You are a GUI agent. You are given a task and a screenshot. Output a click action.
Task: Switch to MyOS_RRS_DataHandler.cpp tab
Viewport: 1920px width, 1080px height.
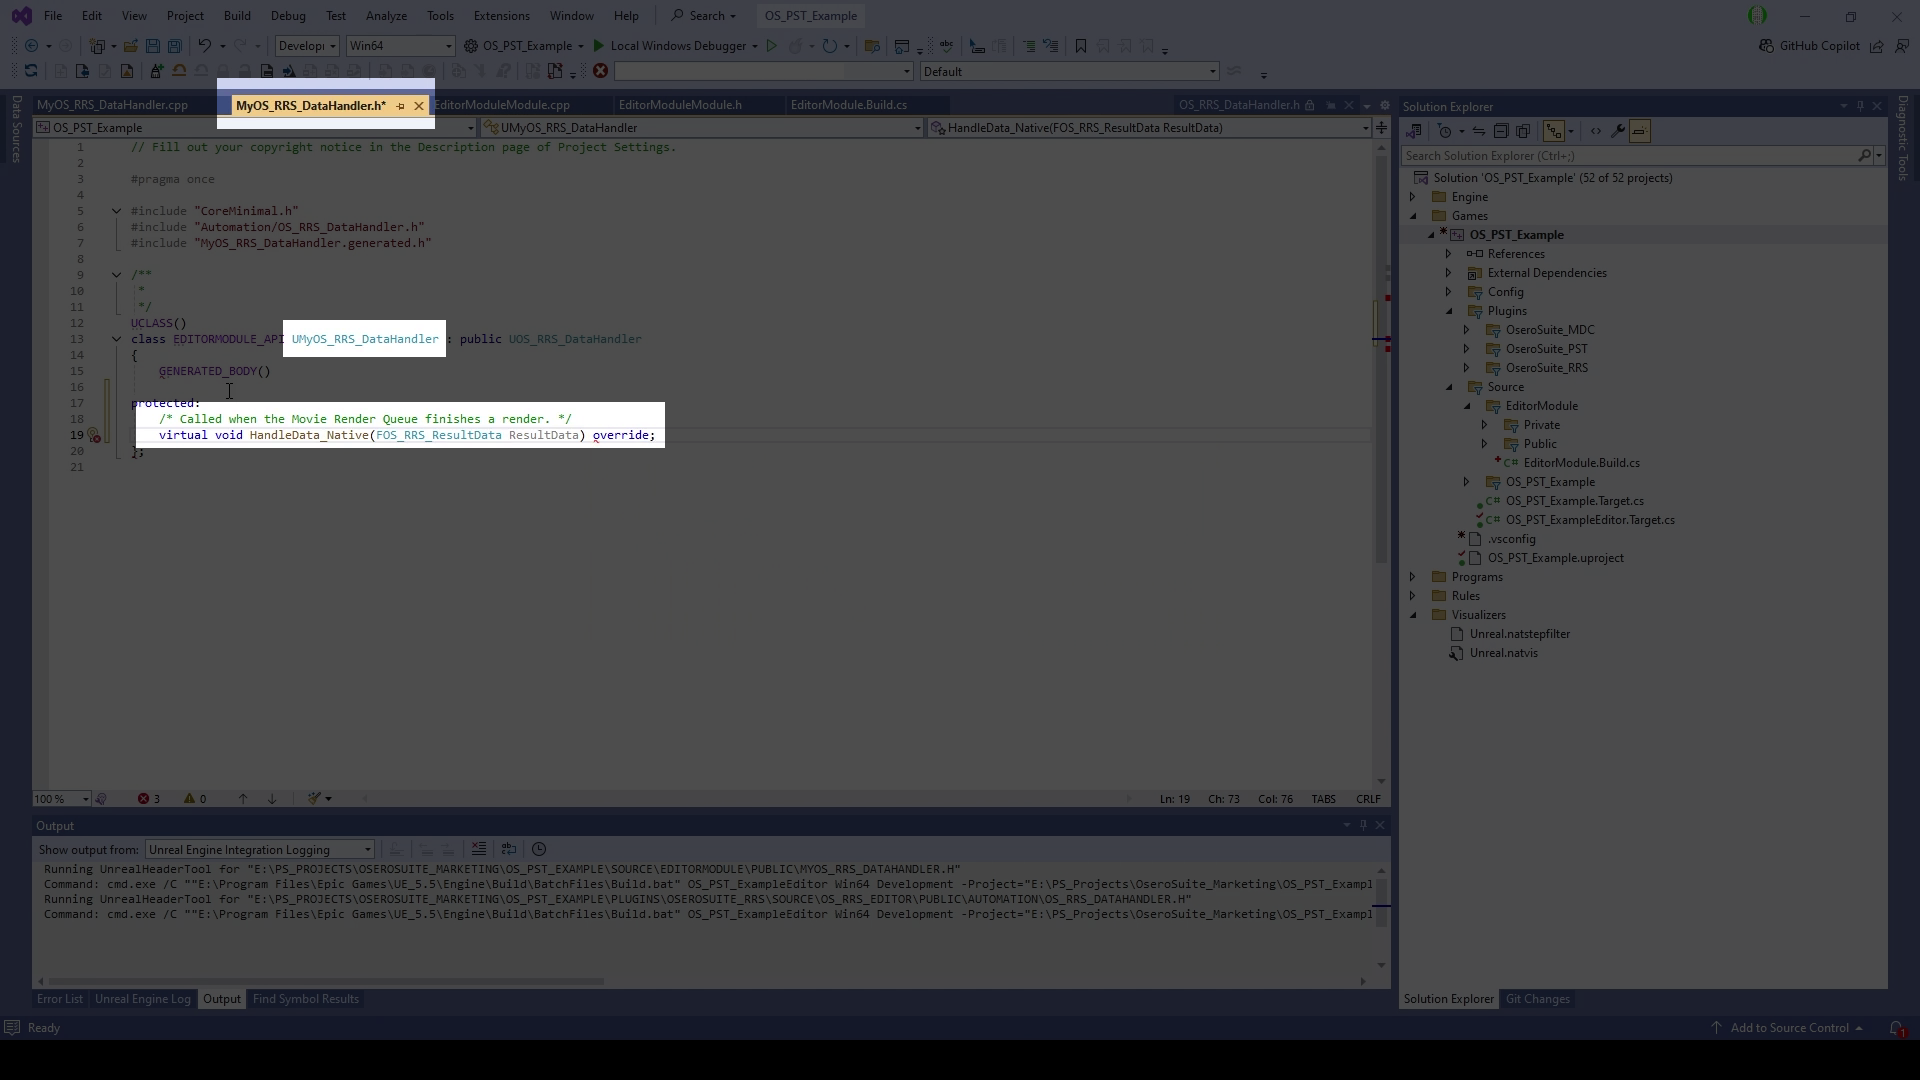112,105
